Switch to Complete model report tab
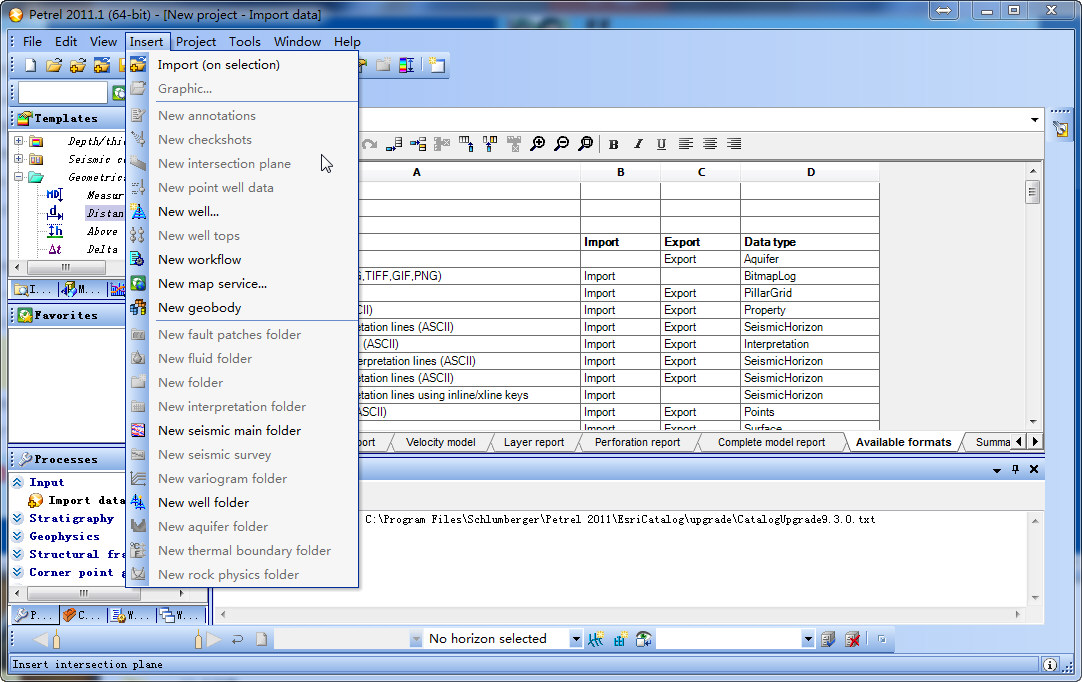The image size is (1082, 682). tap(771, 442)
